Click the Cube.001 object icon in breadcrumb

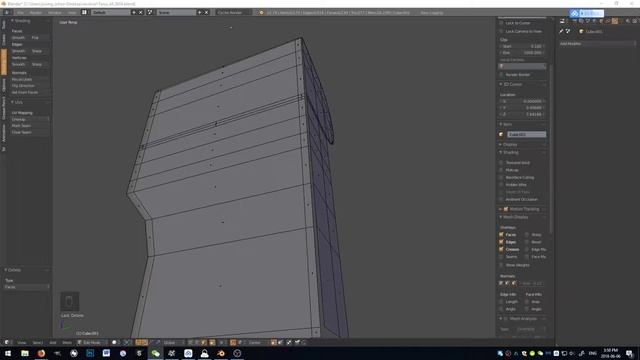click(x=581, y=31)
